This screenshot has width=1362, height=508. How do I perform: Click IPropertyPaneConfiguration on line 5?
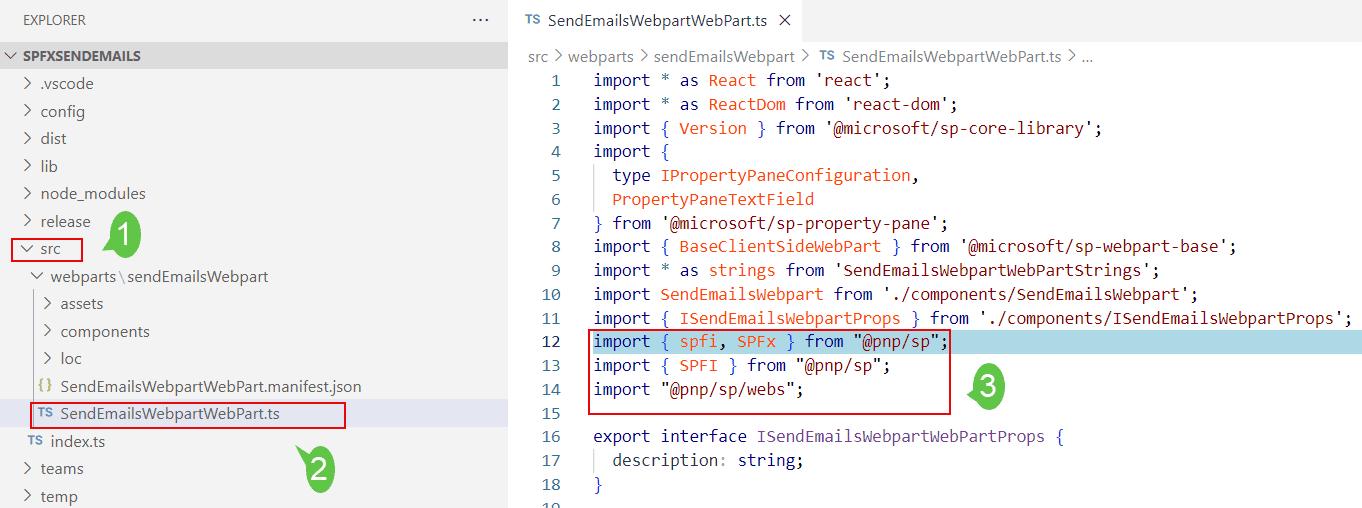point(786,175)
